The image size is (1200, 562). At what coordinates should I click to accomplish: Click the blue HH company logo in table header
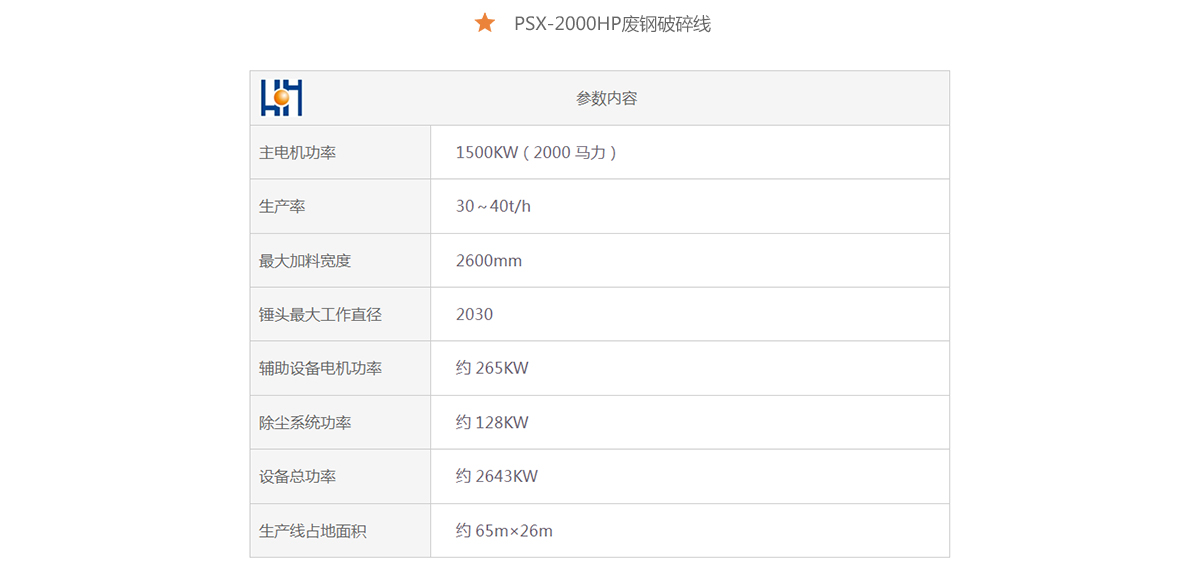[281, 98]
